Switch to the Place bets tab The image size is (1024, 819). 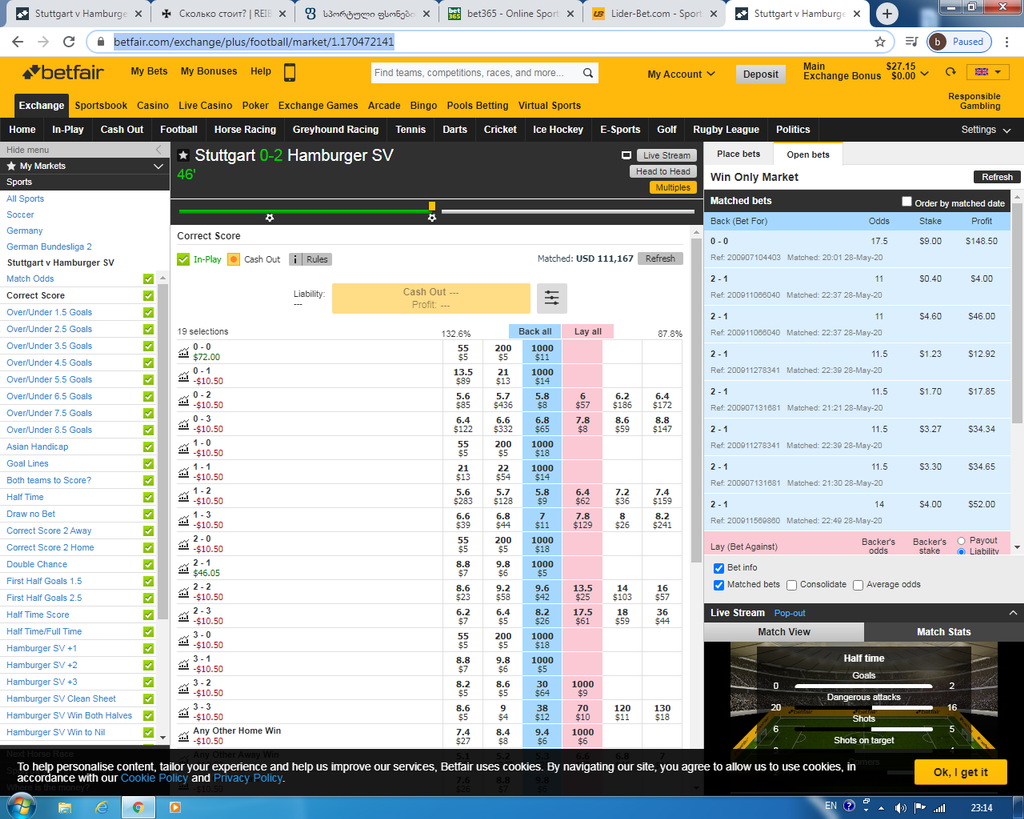tap(739, 154)
